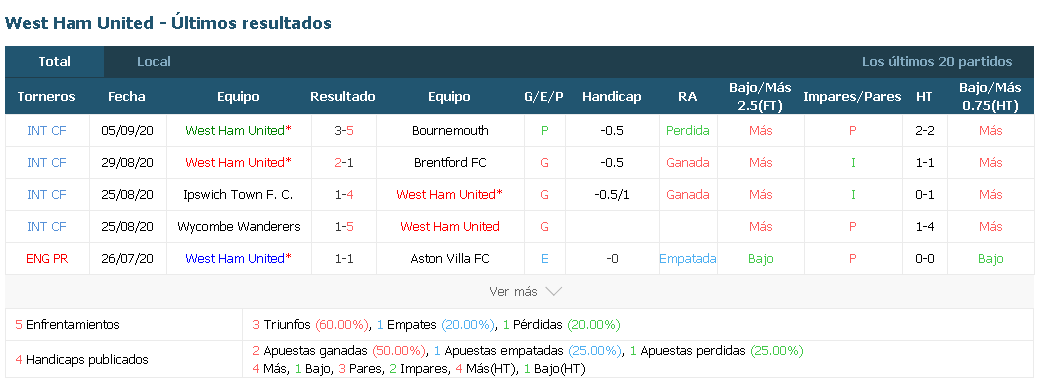This screenshot has height=383, width=1040.
Task: Select the Total tab
Action: click(x=54, y=62)
